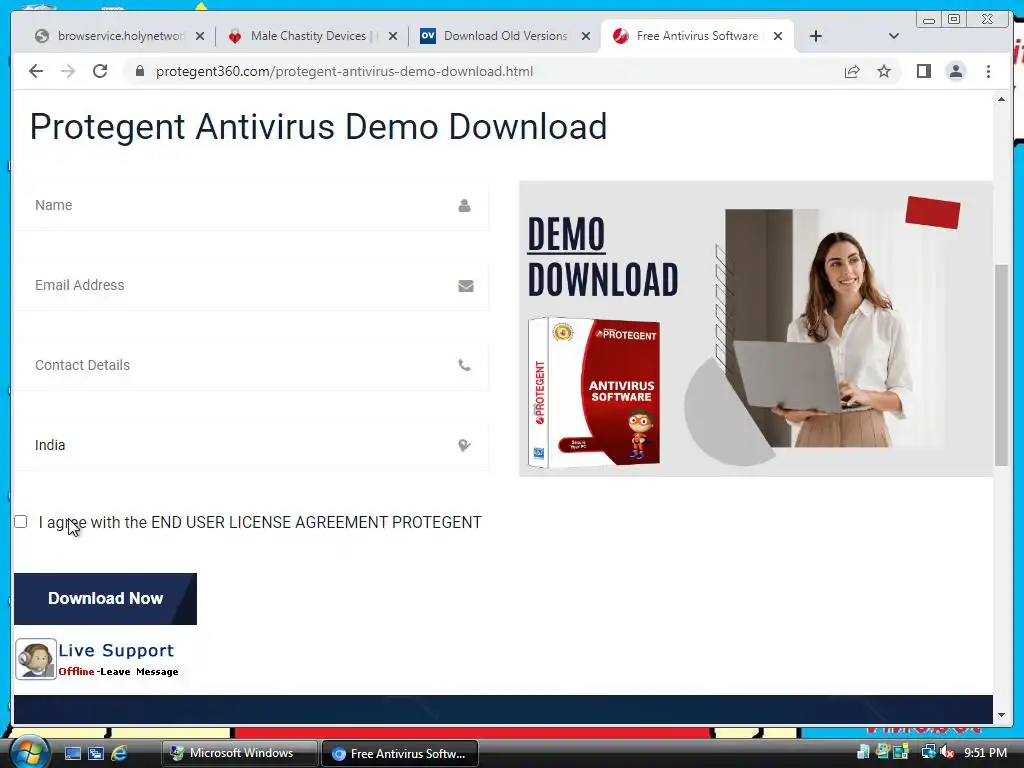The height and width of the screenshot is (768, 1024).
Task: Click the Protegent Antivirus box image
Action: 594,392
